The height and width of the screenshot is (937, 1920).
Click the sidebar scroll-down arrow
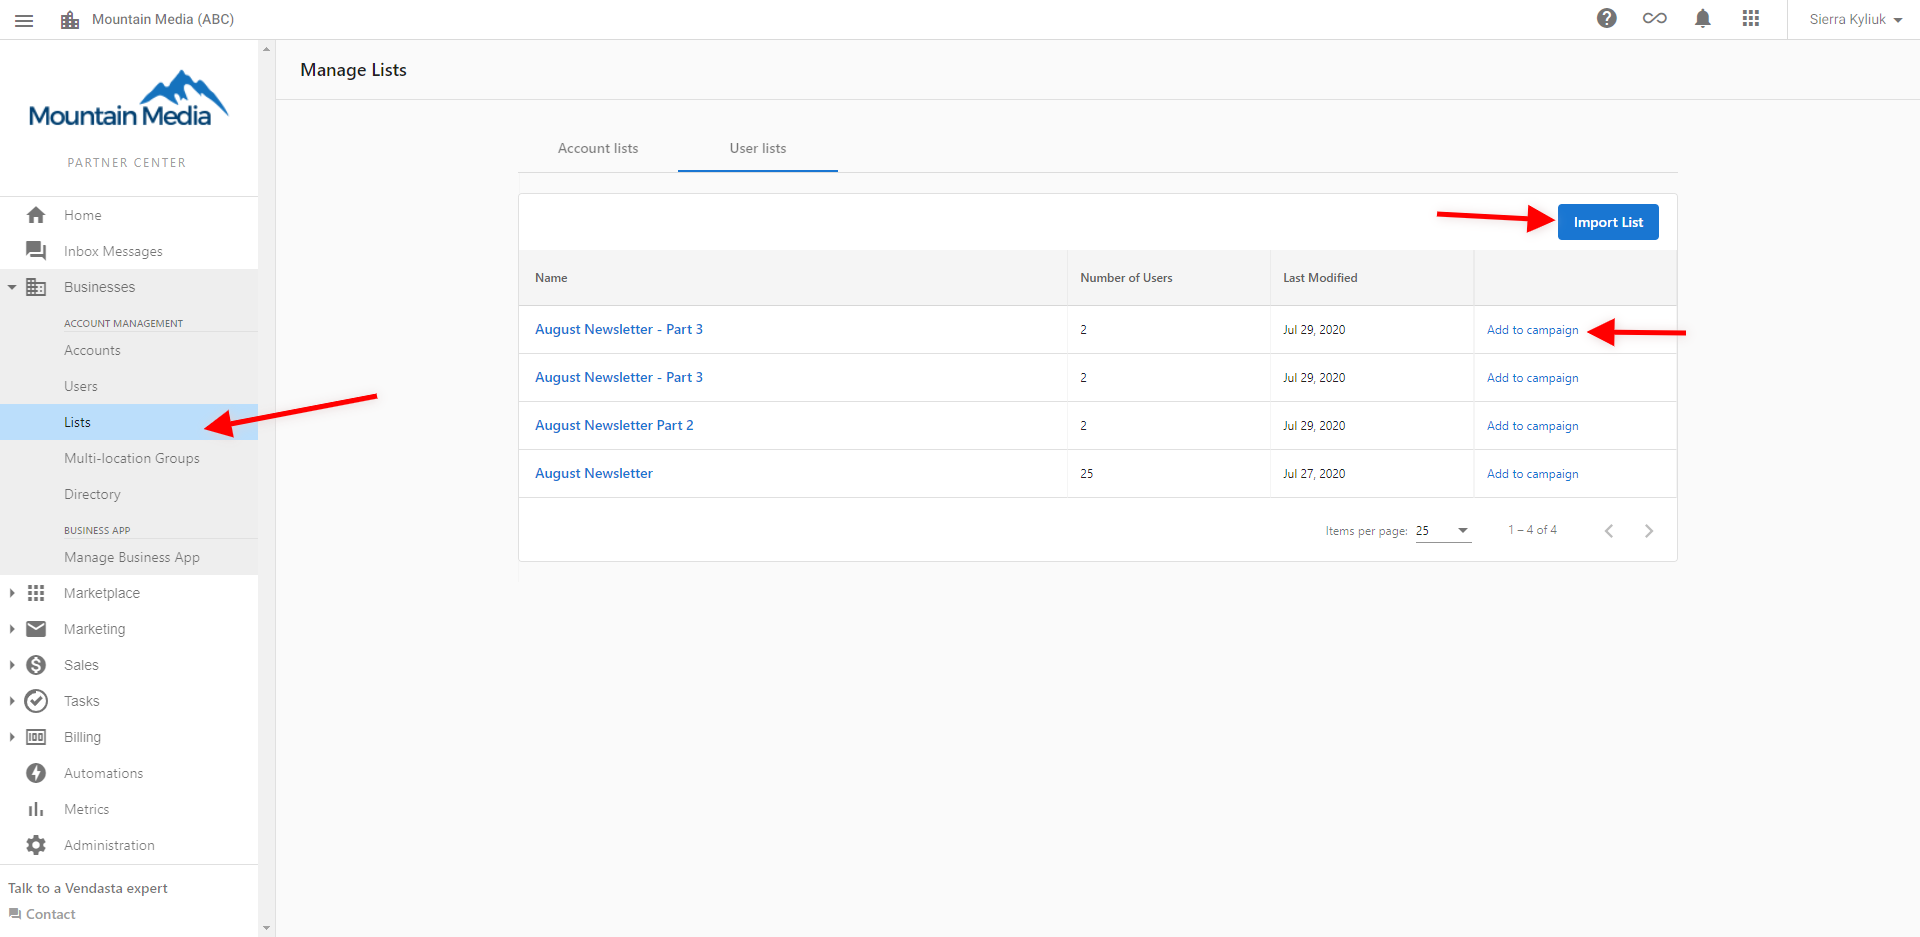266,928
